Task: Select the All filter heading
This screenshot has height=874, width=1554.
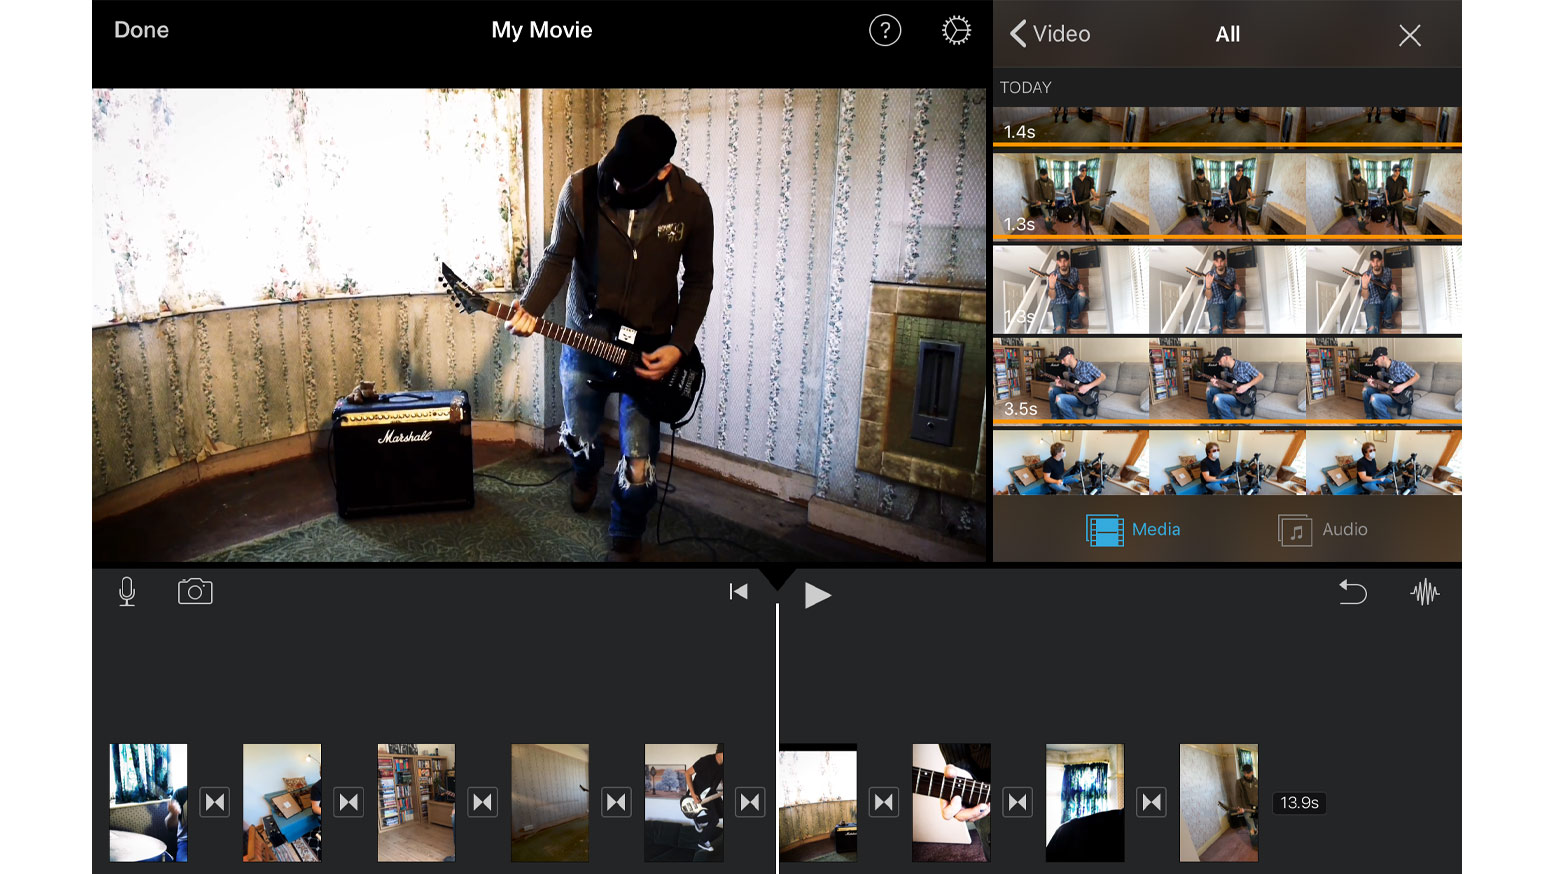Action: point(1228,34)
